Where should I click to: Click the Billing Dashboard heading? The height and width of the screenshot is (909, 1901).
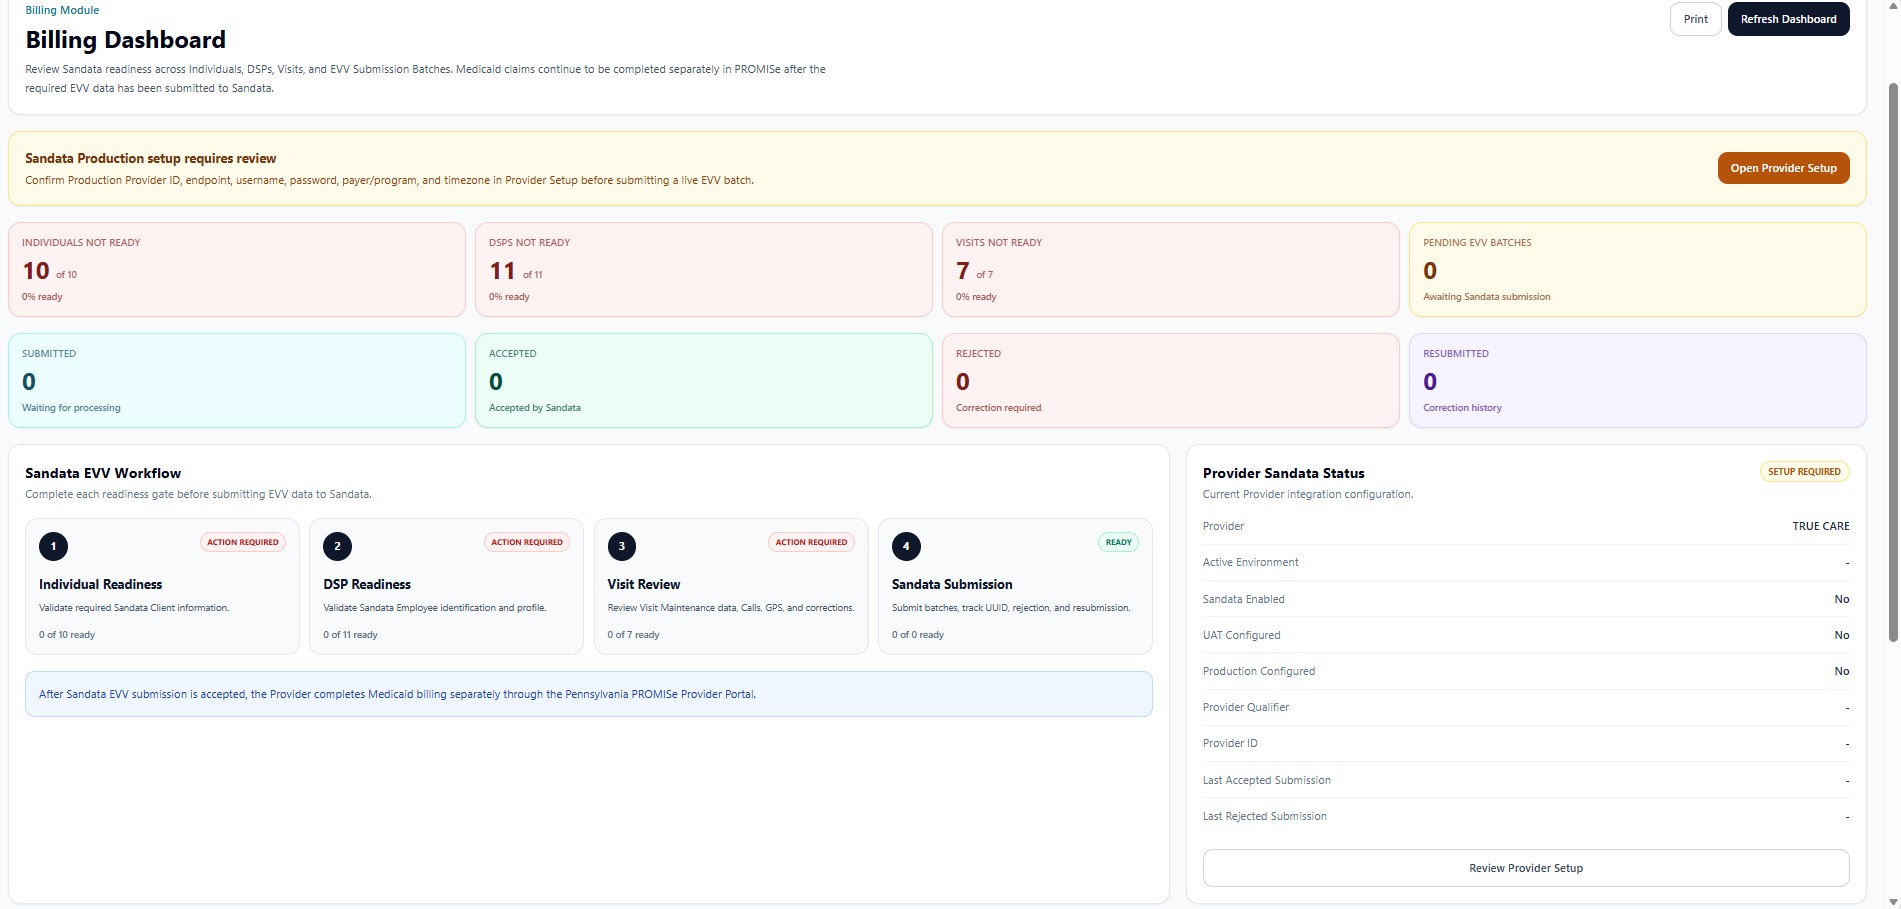pyautogui.click(x=125, y=40)
